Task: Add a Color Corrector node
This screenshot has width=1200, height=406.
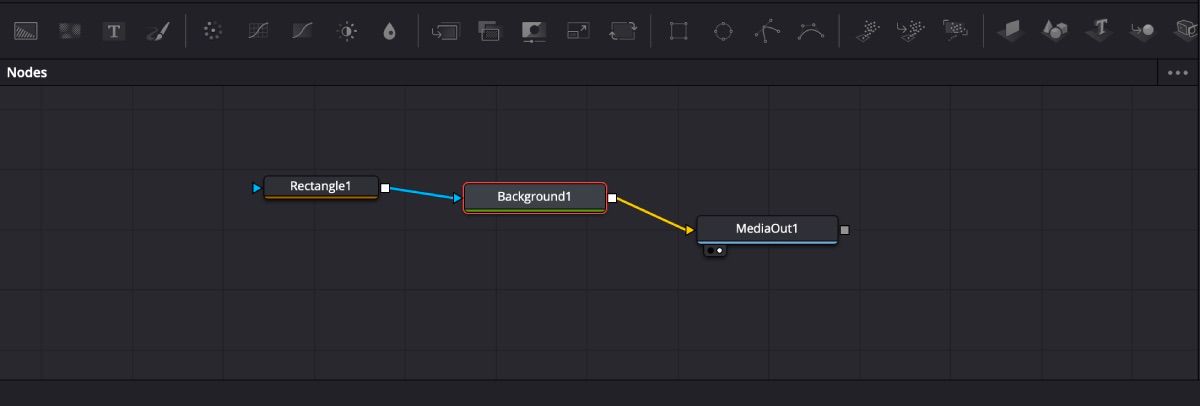Action: click(212, 31)
